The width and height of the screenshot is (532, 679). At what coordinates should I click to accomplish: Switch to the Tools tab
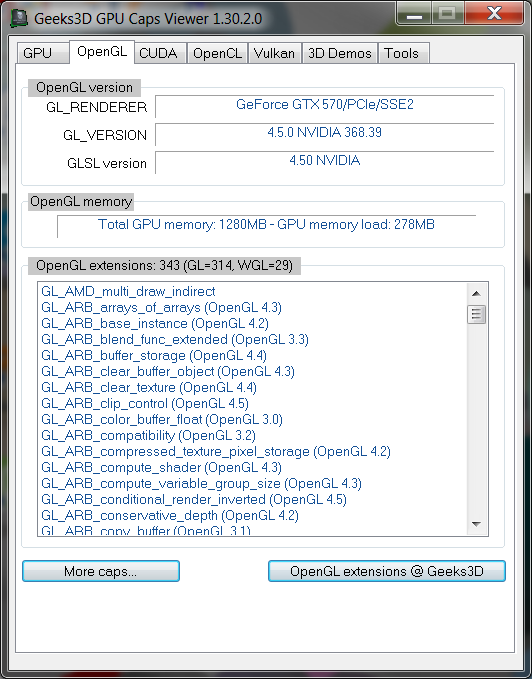402,53
